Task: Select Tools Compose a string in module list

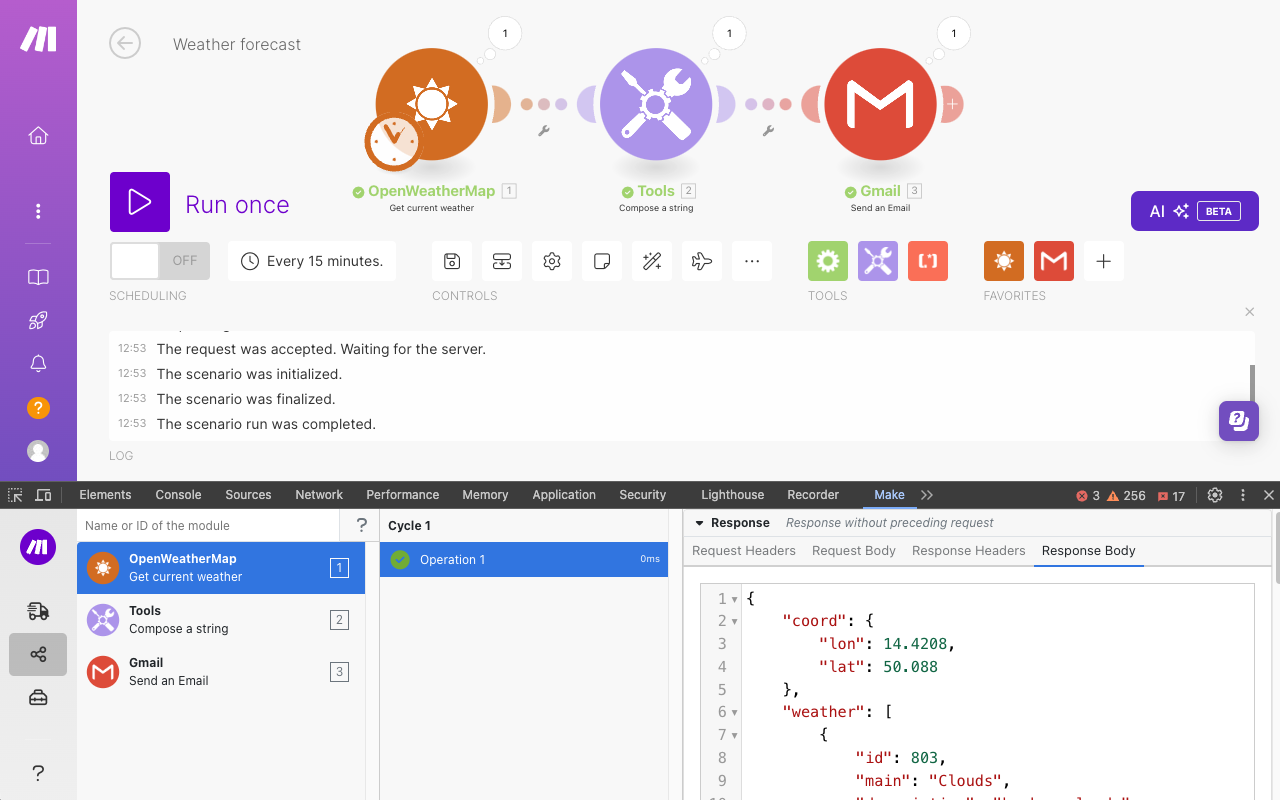Action: point(221,620)
